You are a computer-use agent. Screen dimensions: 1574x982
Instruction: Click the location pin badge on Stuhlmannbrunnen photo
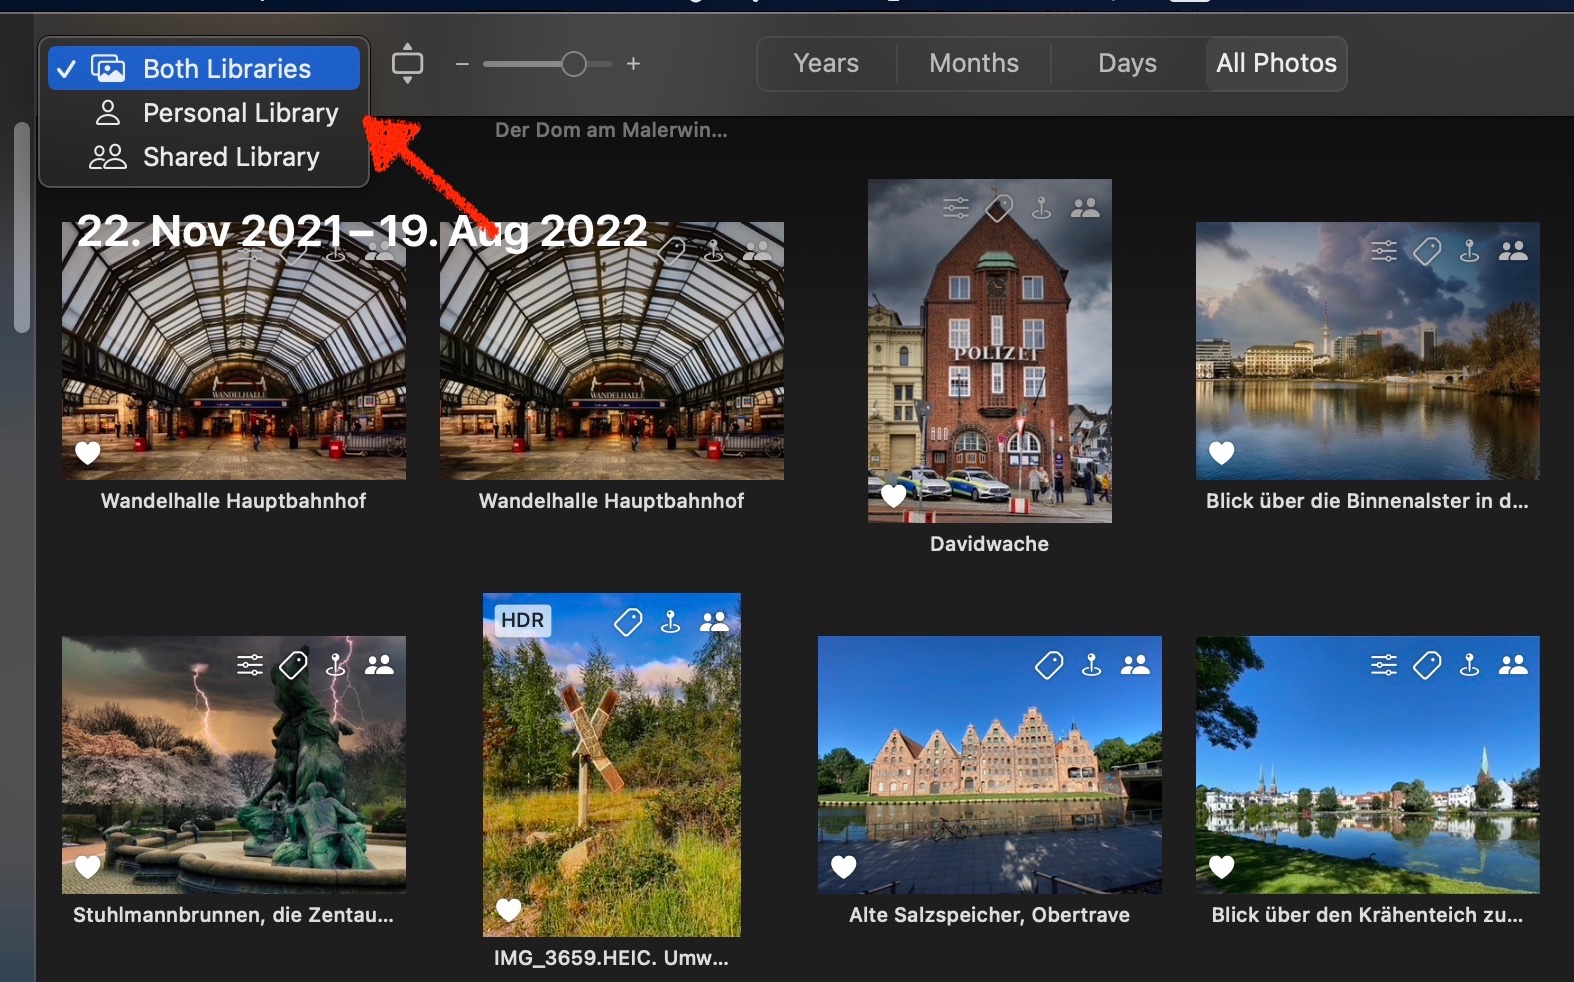coord(336,665)
